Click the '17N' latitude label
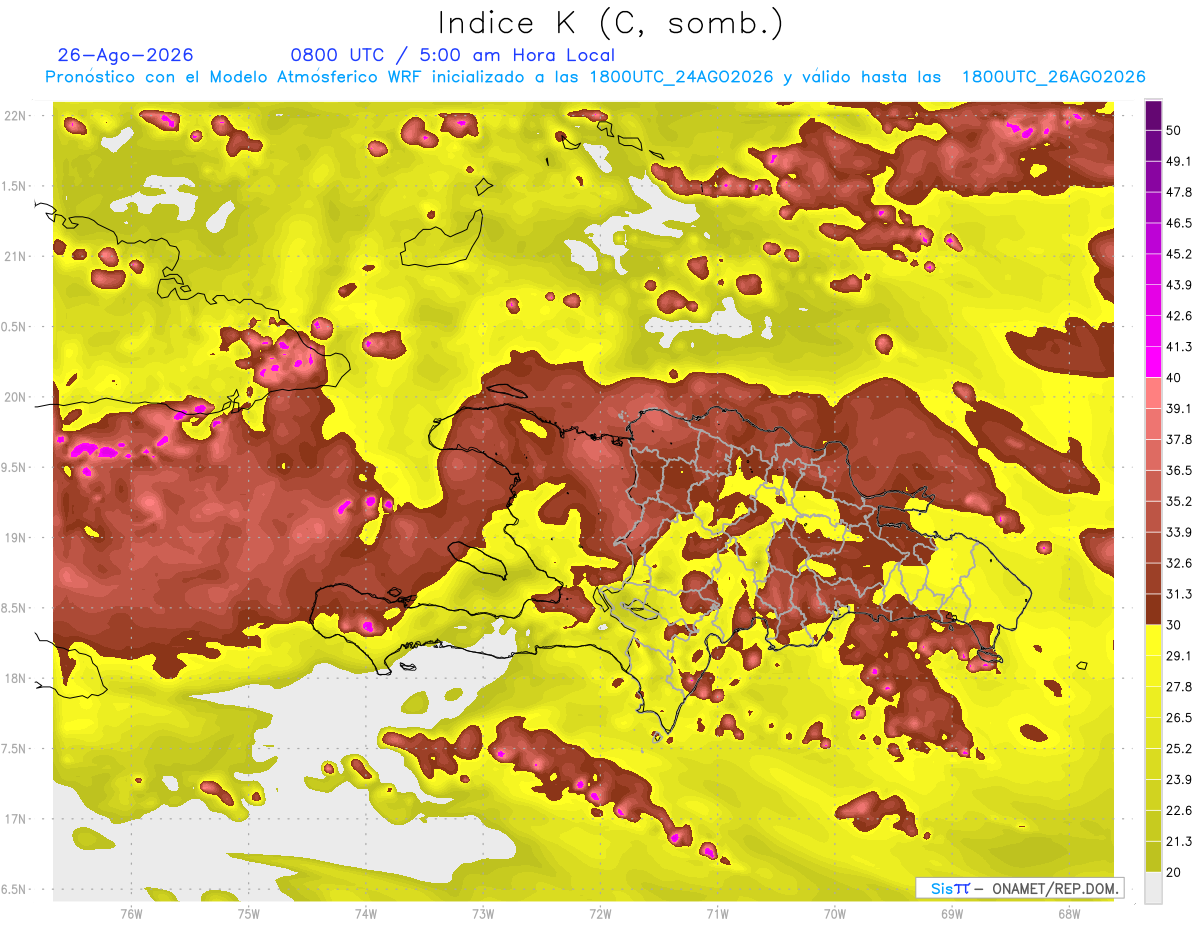This screenshot has height=927, width=1200. click(15, 819)
